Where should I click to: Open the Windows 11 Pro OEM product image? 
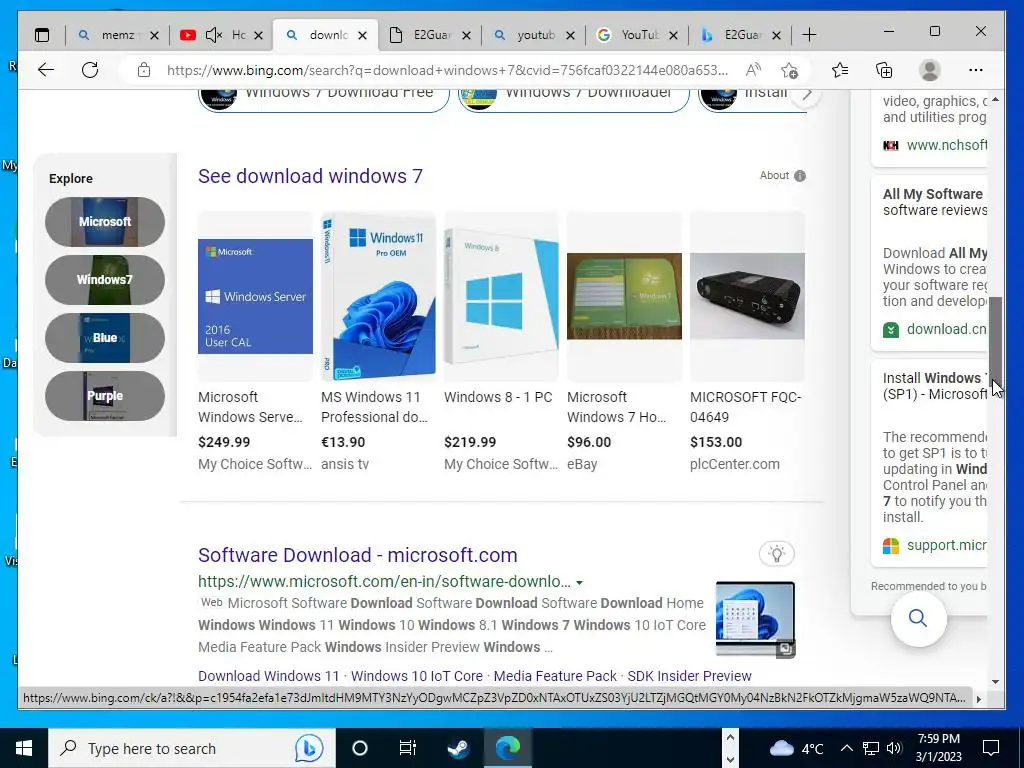coord(378,296)
